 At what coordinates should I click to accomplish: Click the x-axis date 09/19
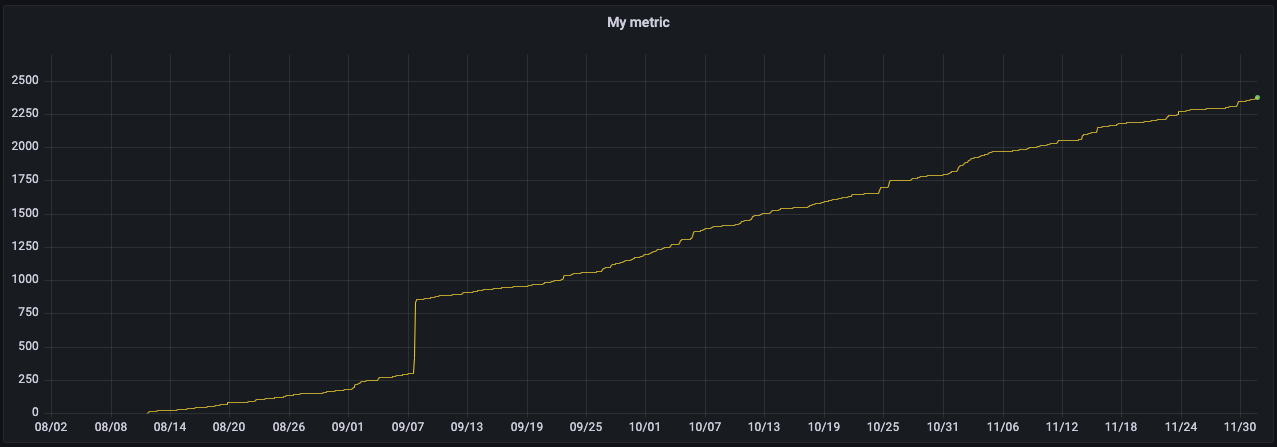pyautogui.click(x=527, y=426)
